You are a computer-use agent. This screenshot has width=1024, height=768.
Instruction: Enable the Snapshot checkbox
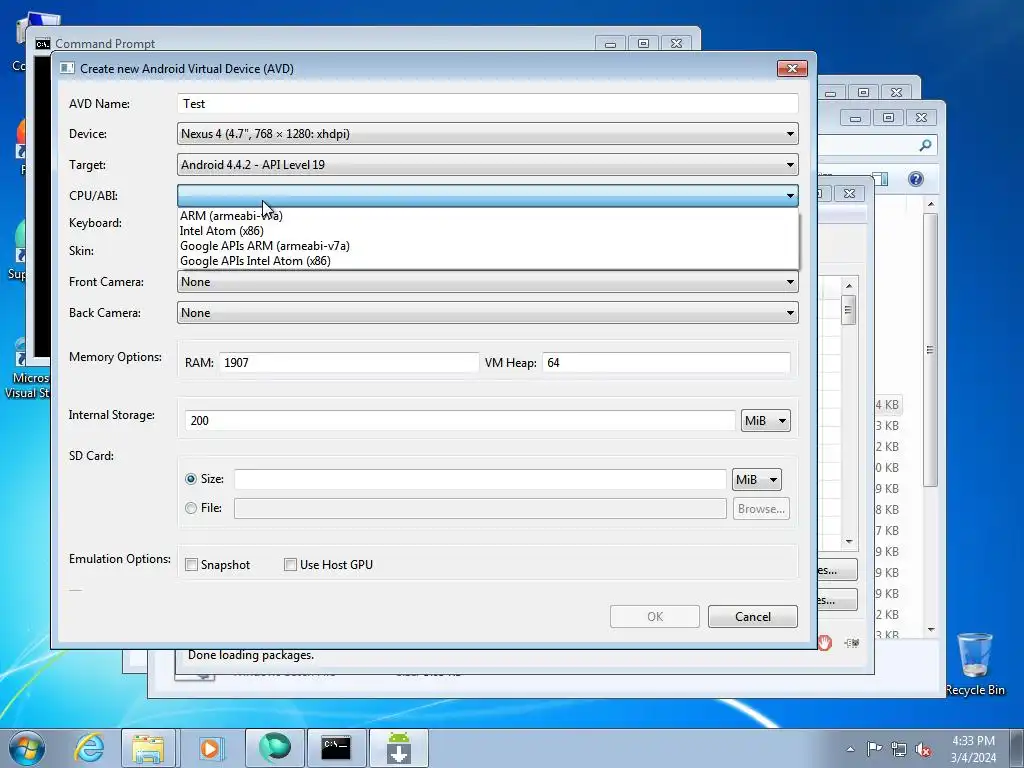coord(191,565)
